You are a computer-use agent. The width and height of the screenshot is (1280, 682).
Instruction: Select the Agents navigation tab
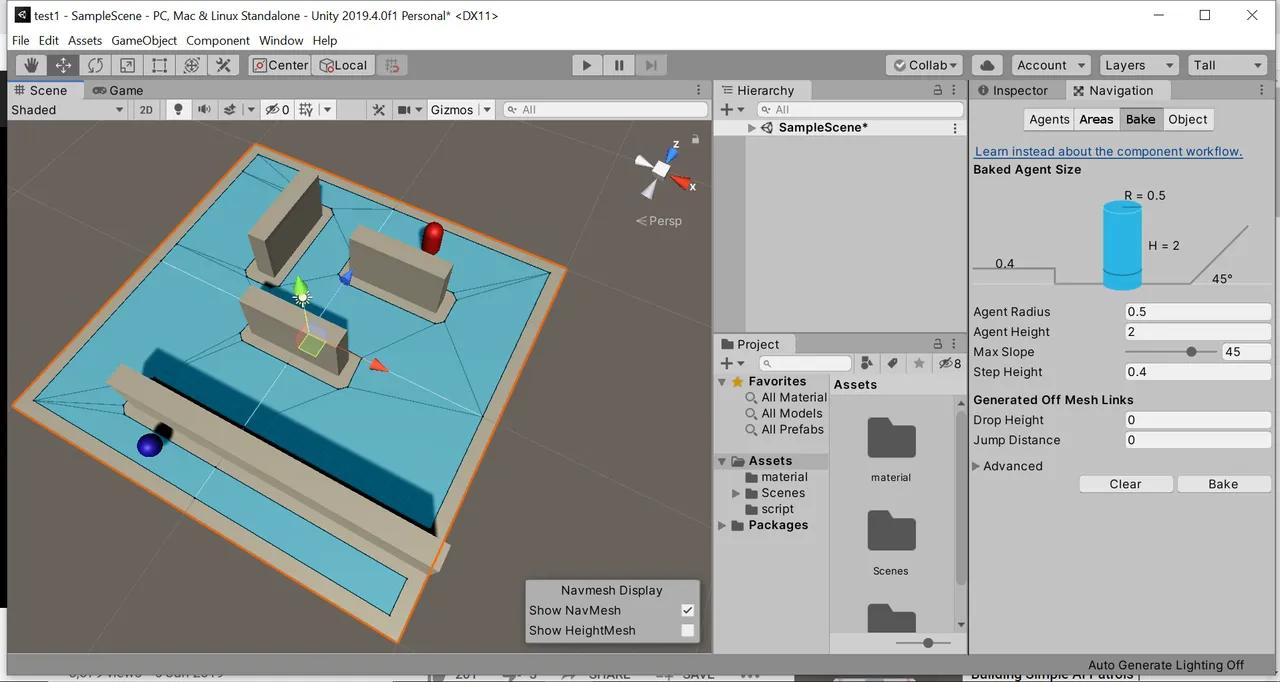tap(1049, 119)
